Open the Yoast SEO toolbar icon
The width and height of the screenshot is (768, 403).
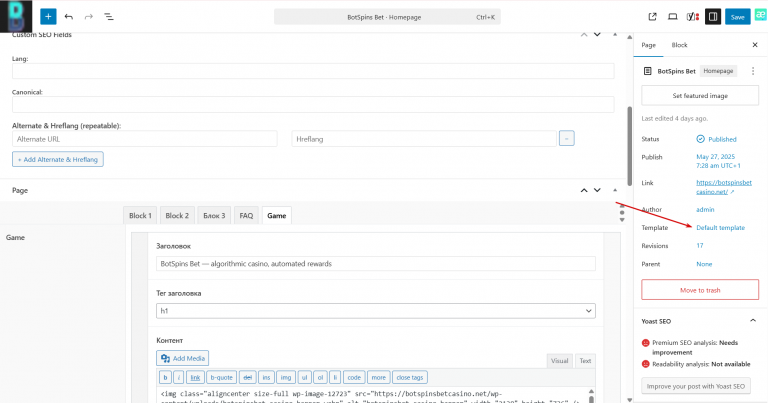click(x=693, y=17)
